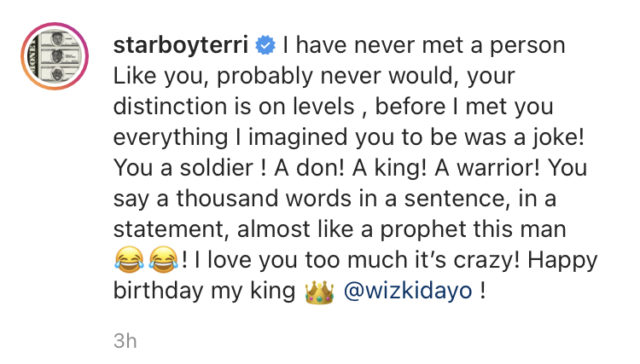Open starboyterri's profile picture
Viewport: 640px width, 364px height.
click(55, 56)
